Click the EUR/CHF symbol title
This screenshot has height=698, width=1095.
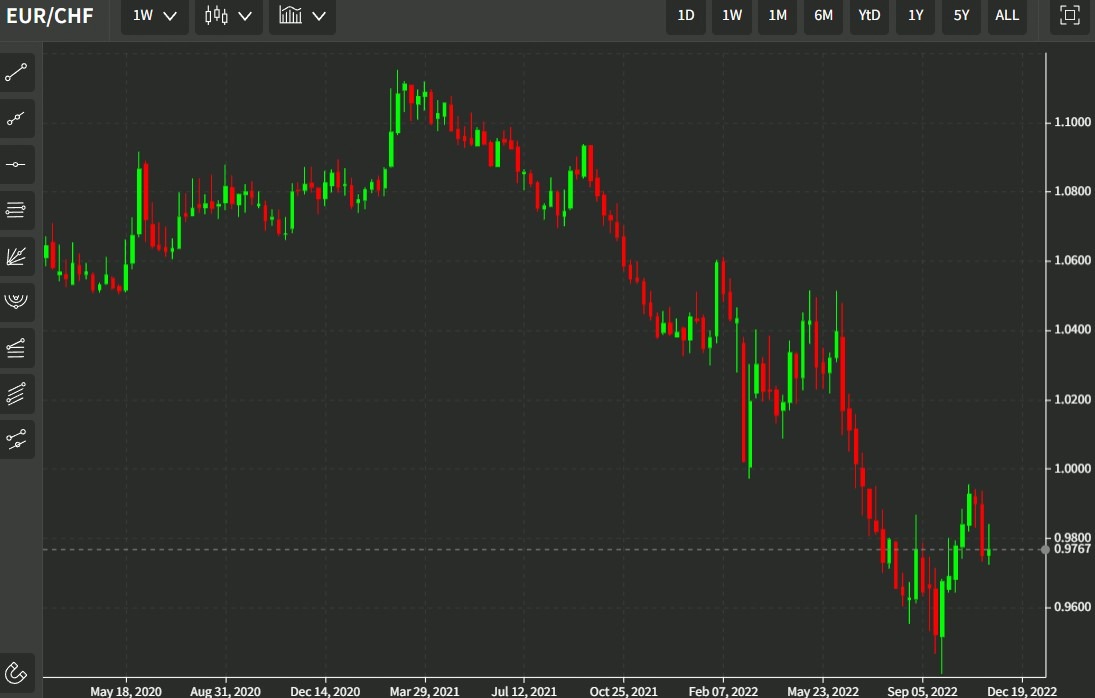click(50, 16)
